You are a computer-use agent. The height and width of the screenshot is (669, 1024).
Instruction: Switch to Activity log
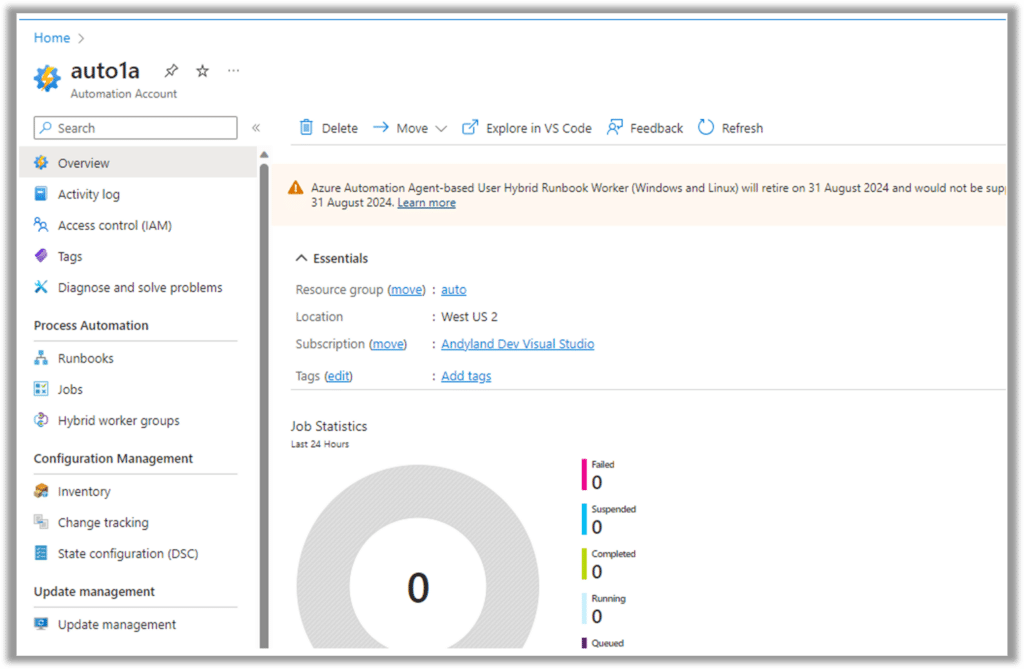[90, 194]
